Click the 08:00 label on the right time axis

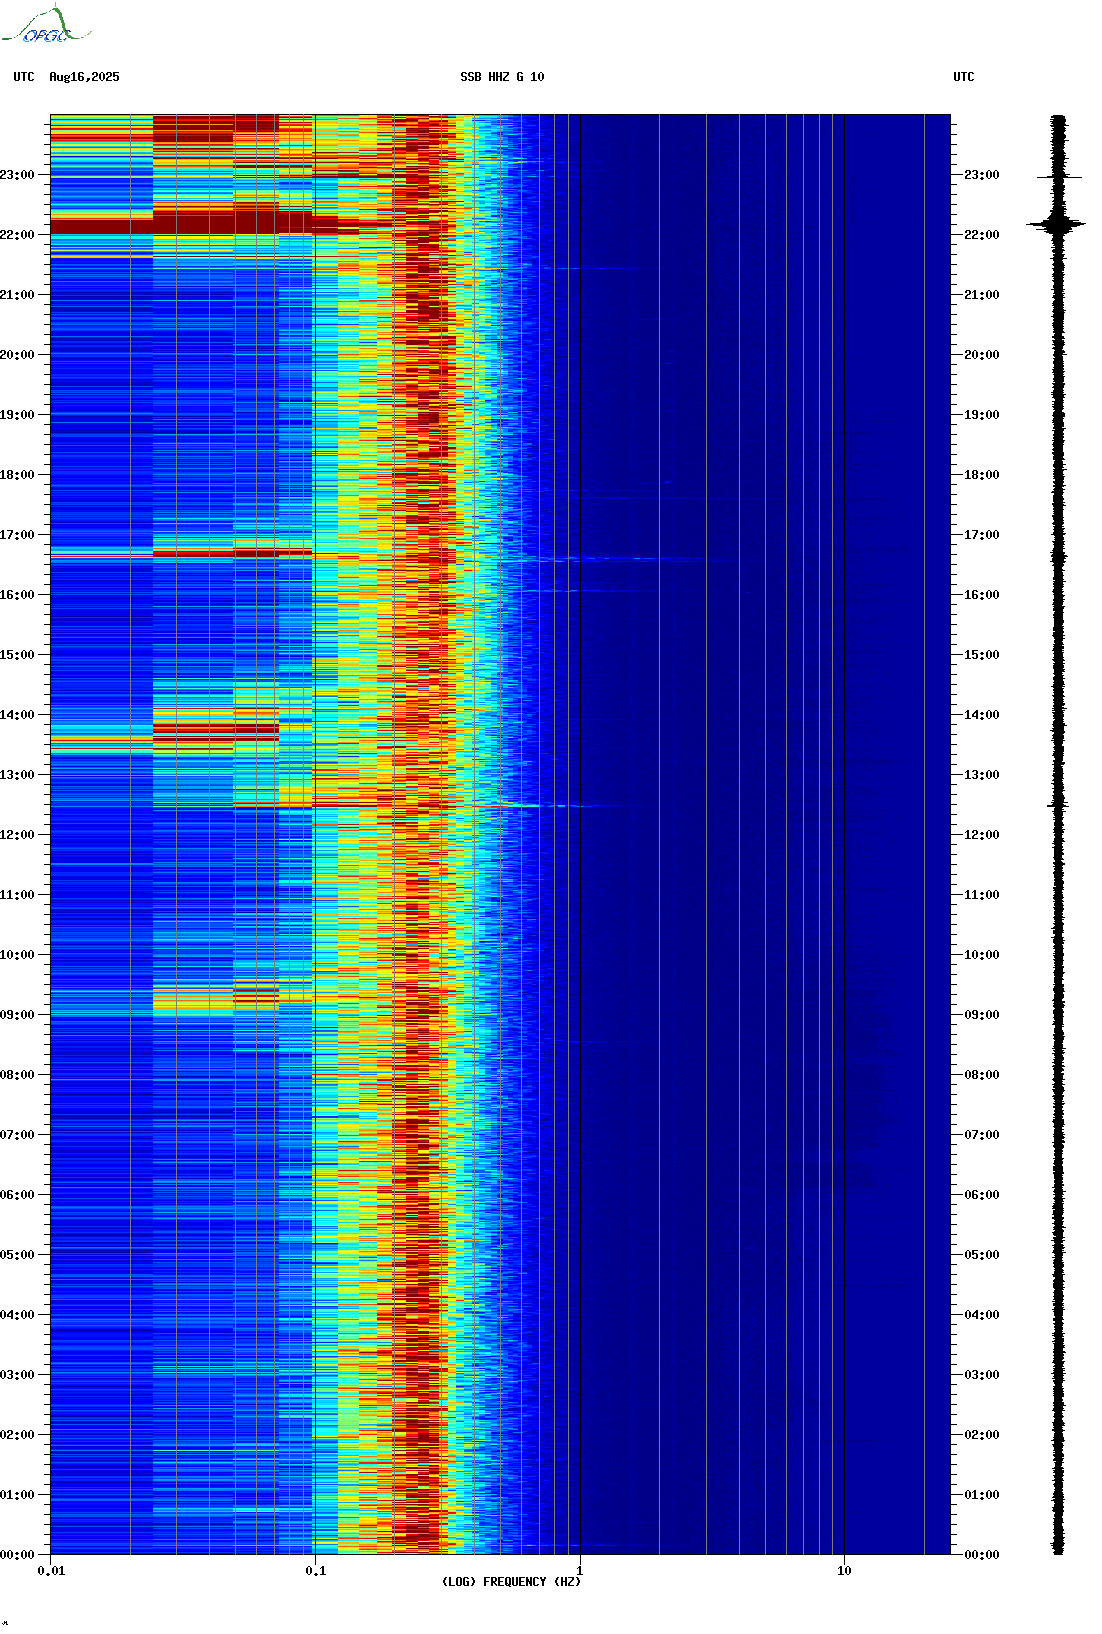pos(981,1075)
